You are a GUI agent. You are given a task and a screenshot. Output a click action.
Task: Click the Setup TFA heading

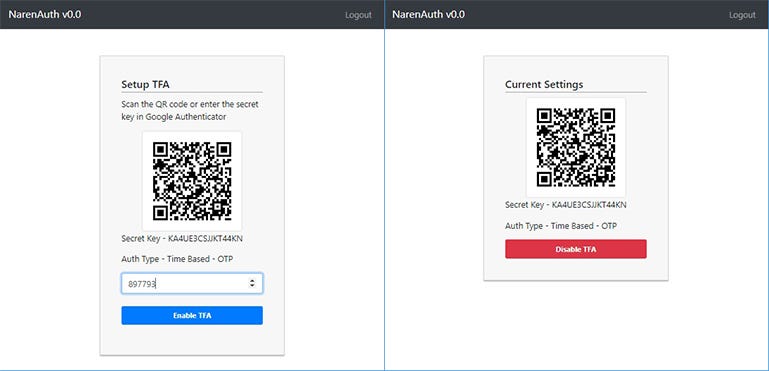click(145, 84)
